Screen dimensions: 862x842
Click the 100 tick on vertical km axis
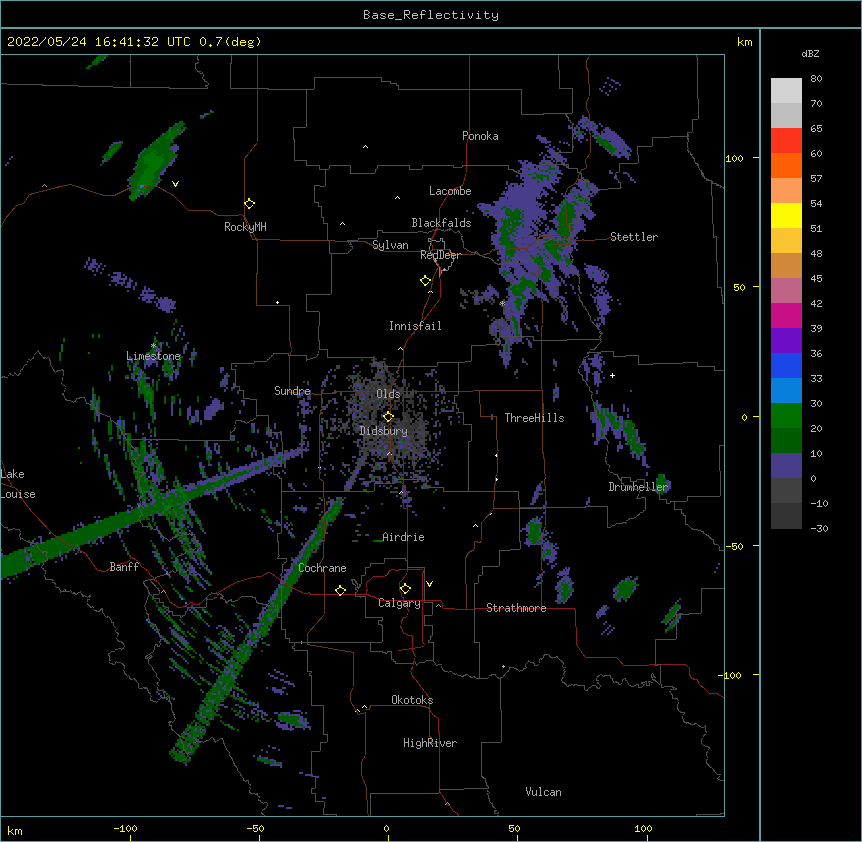[x=734, y=158]
